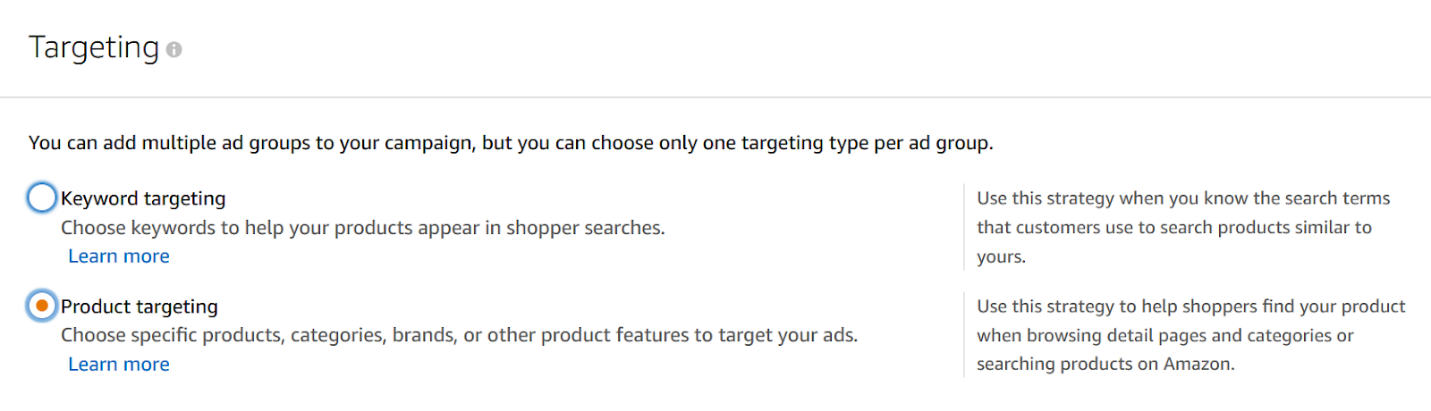Click the Product targeting label text
Viewport: 1431px width, 411px height.
[x=139, y=306]
